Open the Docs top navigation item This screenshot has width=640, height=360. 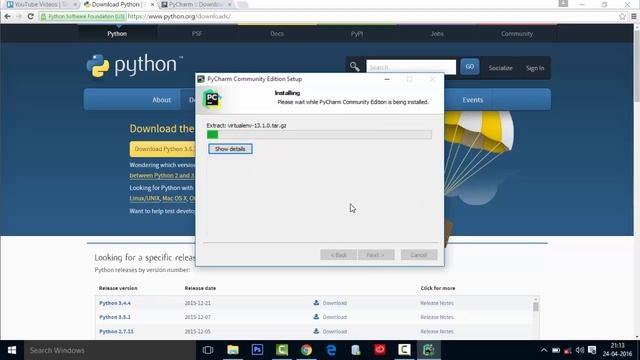pos(277,34)
